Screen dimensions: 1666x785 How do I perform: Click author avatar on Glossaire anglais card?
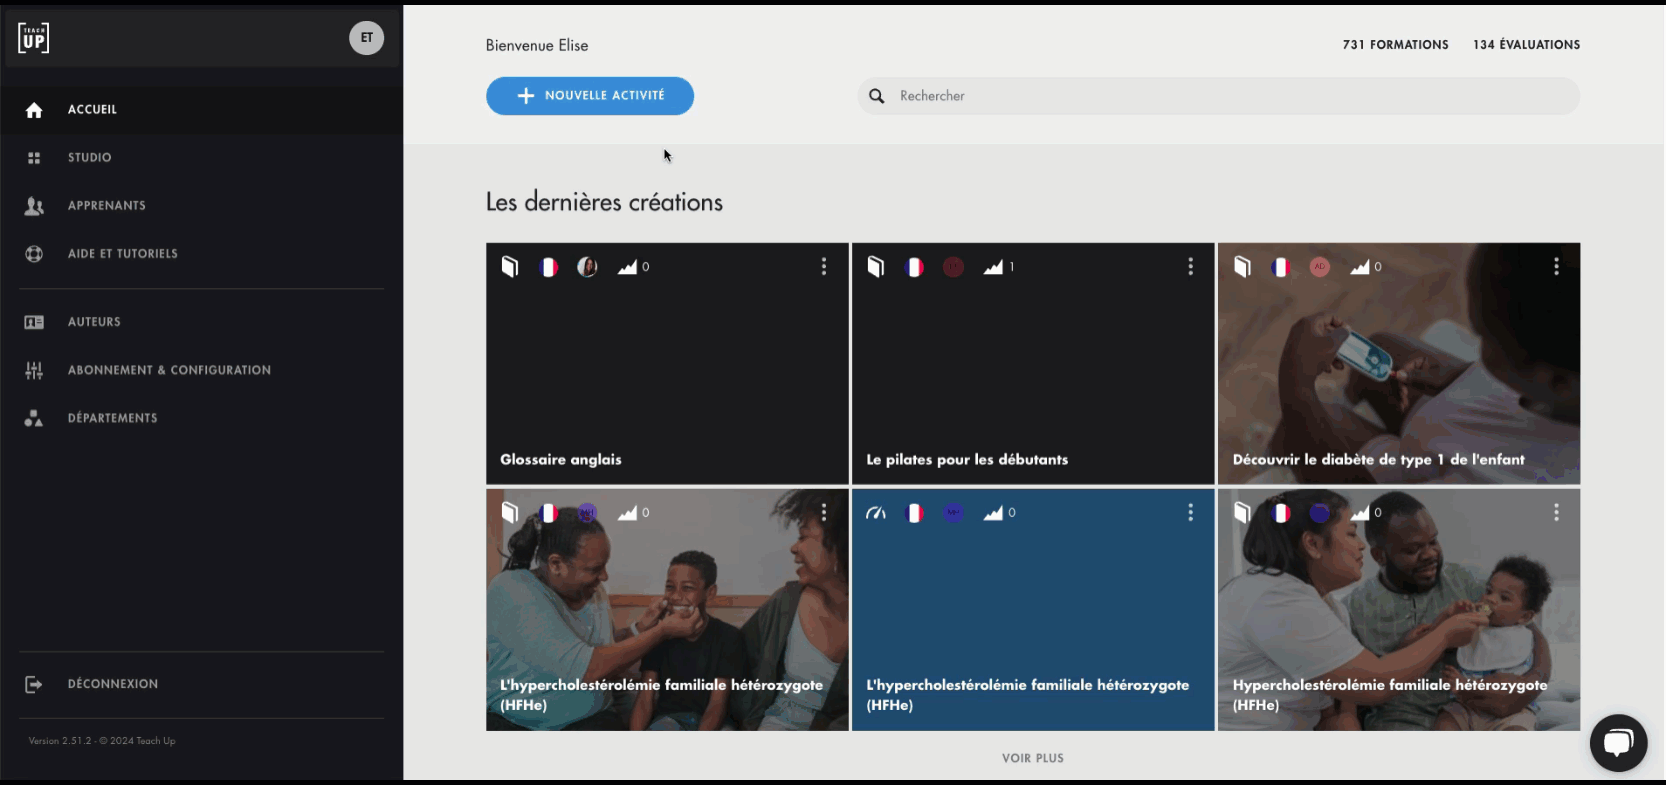pyautogui.click(x=587, y=267)
